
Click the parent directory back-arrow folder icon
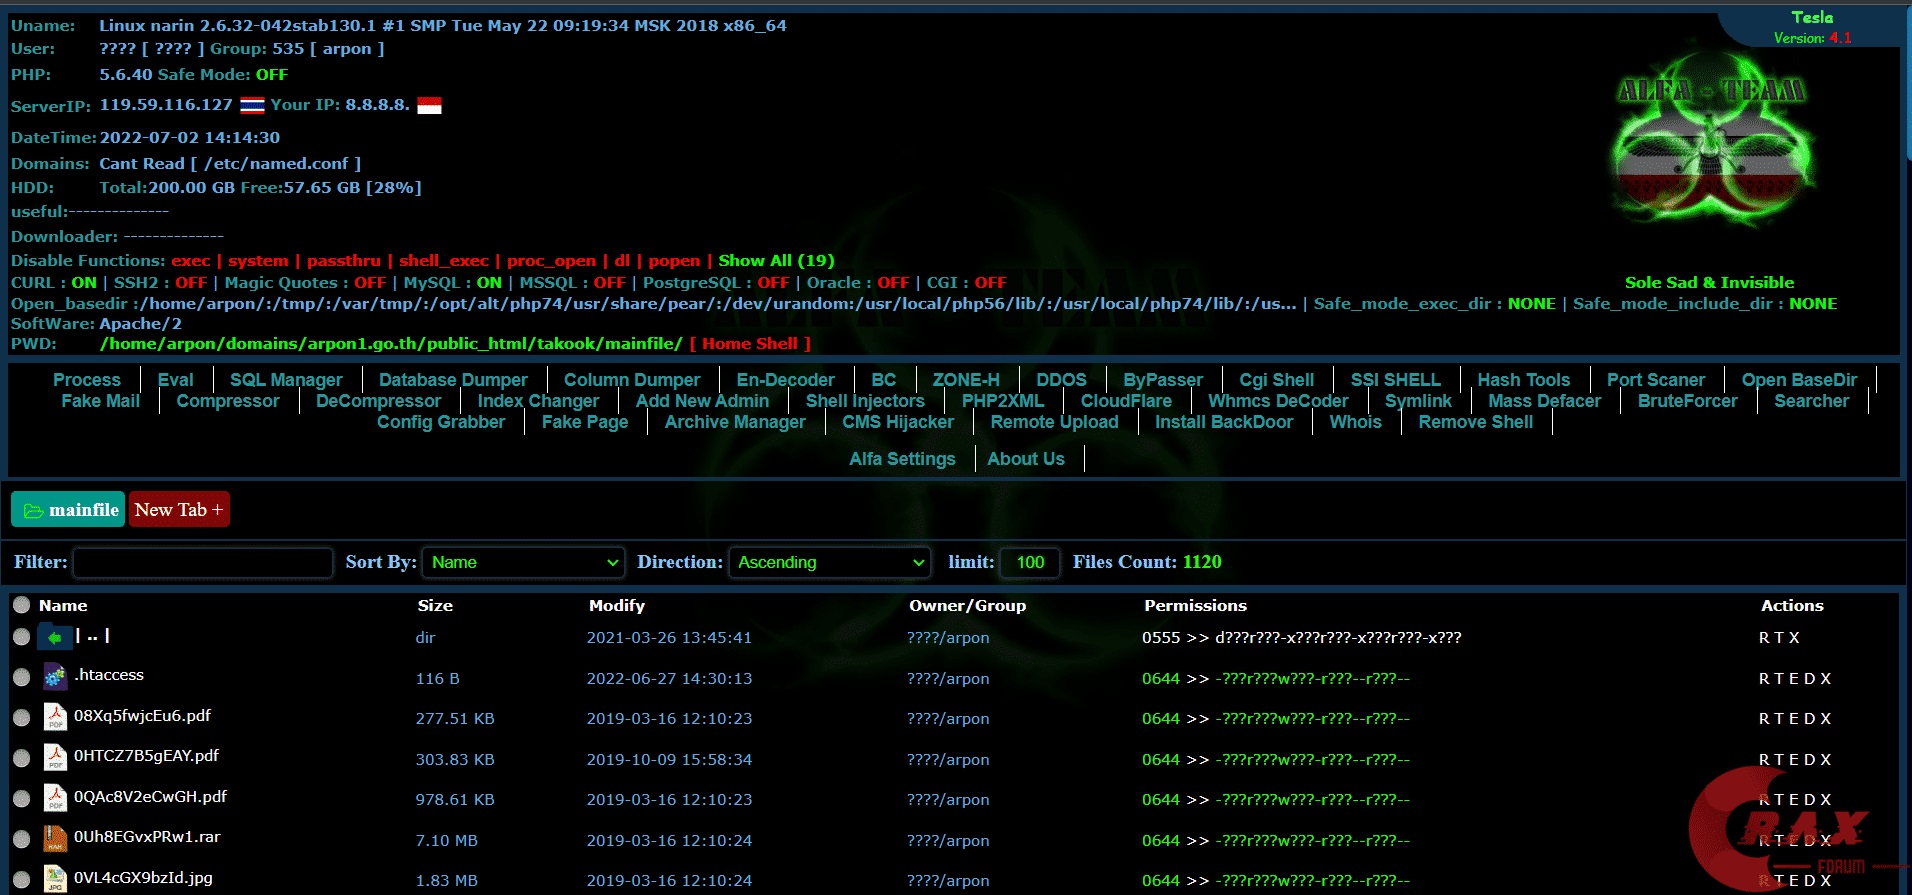[x=54, y=637]
